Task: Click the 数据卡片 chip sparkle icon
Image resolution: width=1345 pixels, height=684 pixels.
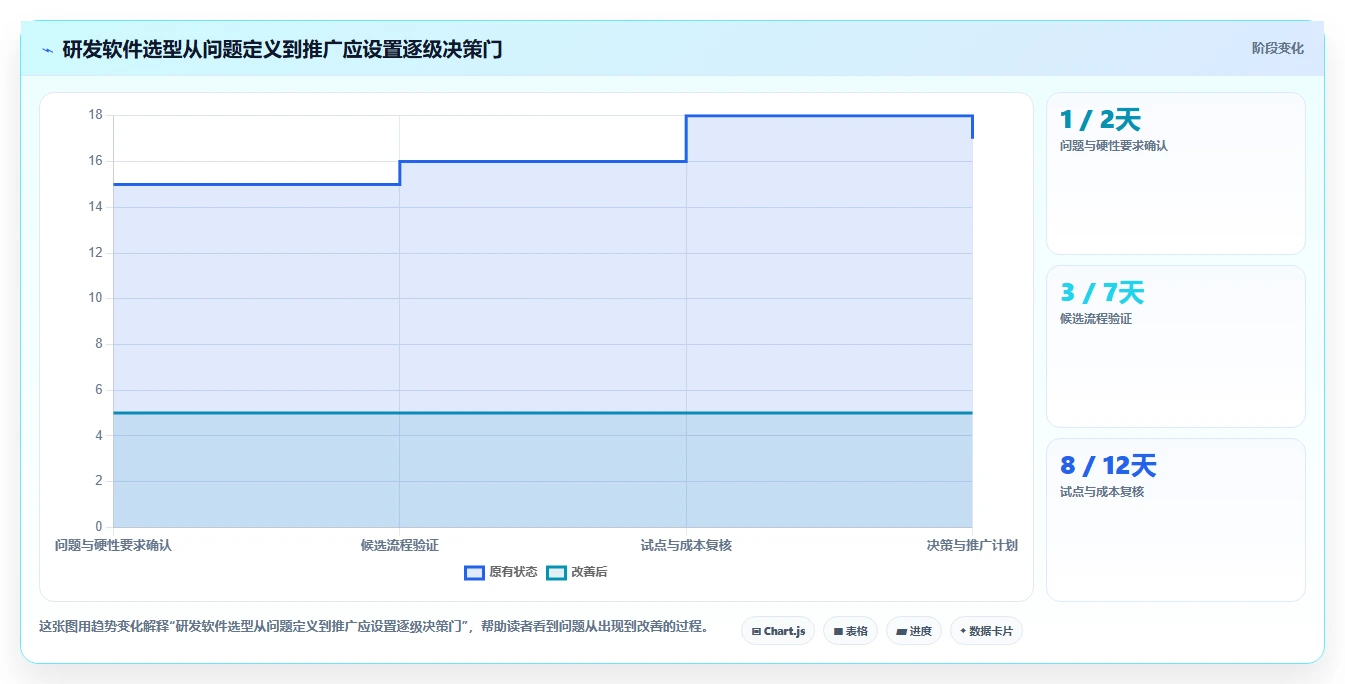Action: [963, 631]
